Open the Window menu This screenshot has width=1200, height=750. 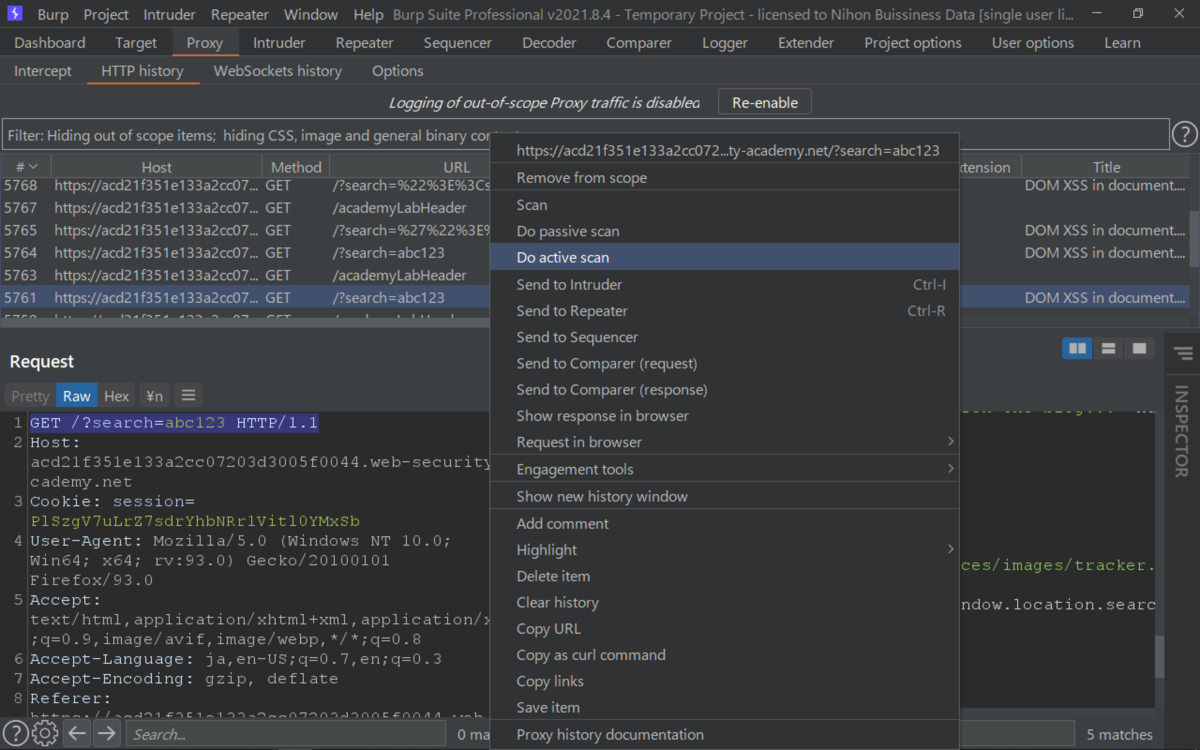click(x=311, y=15)
